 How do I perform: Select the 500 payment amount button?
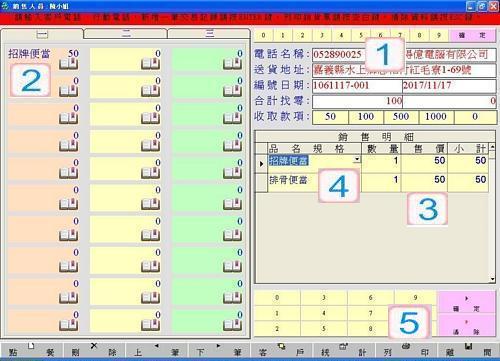[x=401, y=117]
